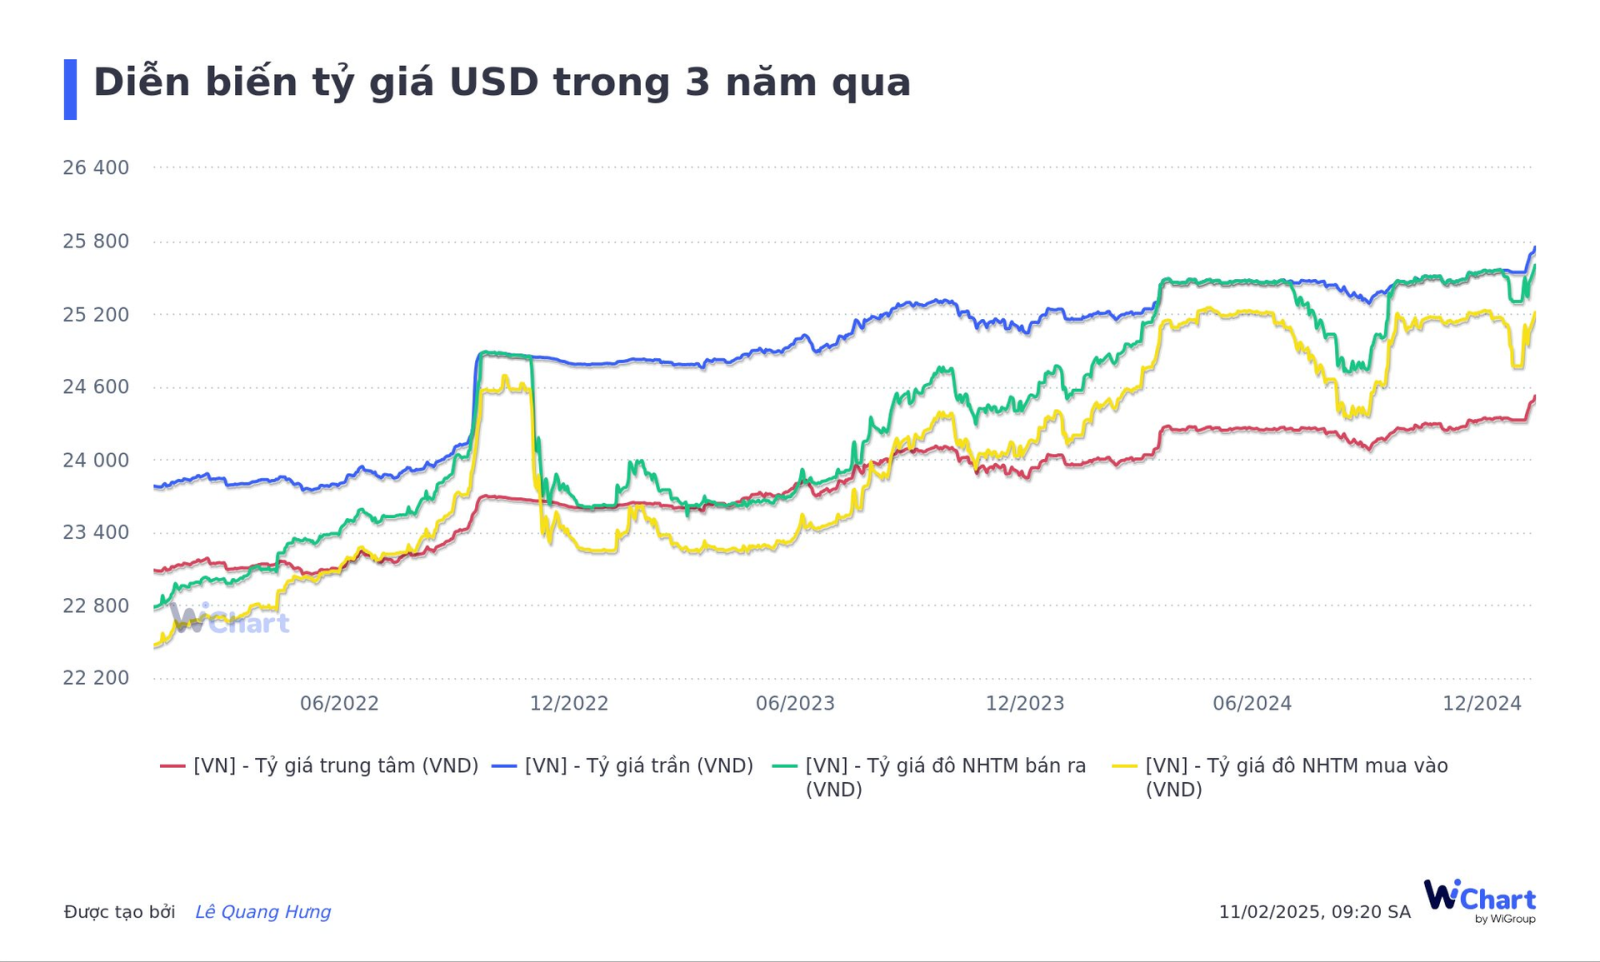
Task: Click the timestamp 11/02/2025, 09:20 SA
Action: coord(1314,912)
